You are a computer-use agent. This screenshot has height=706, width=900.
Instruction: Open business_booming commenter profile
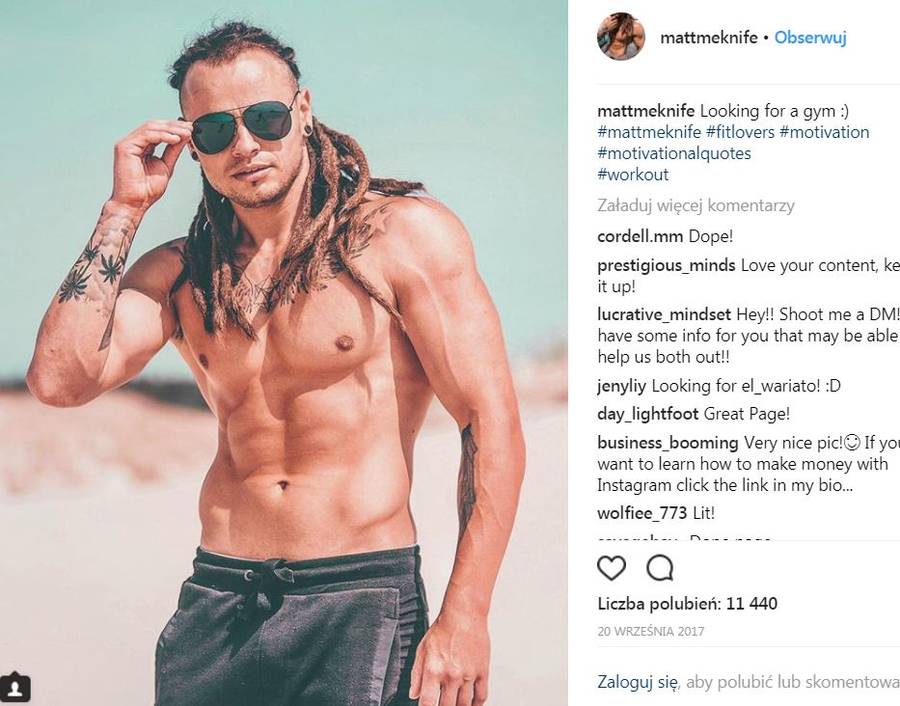click(668, 443)
